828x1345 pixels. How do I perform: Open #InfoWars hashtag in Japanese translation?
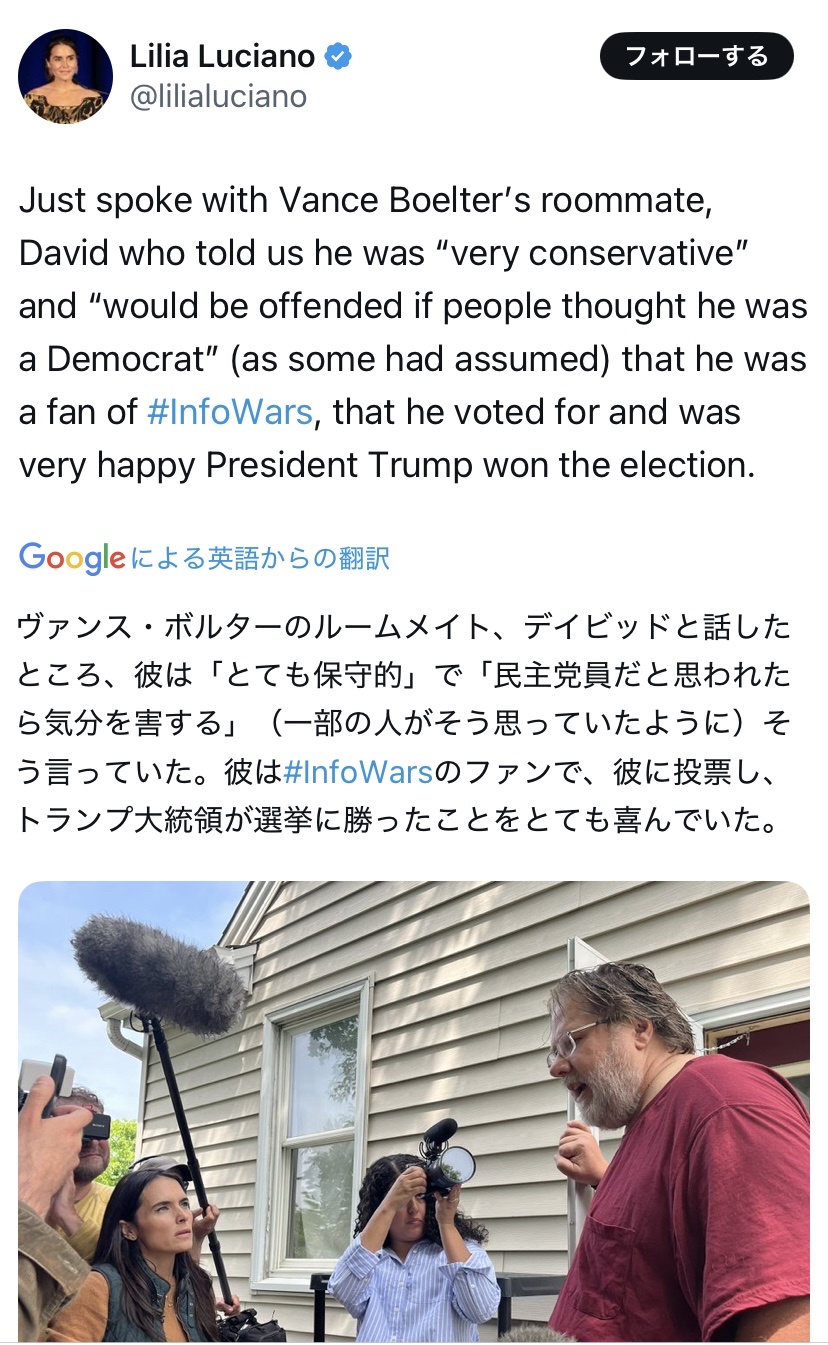[x=359, y=772]
